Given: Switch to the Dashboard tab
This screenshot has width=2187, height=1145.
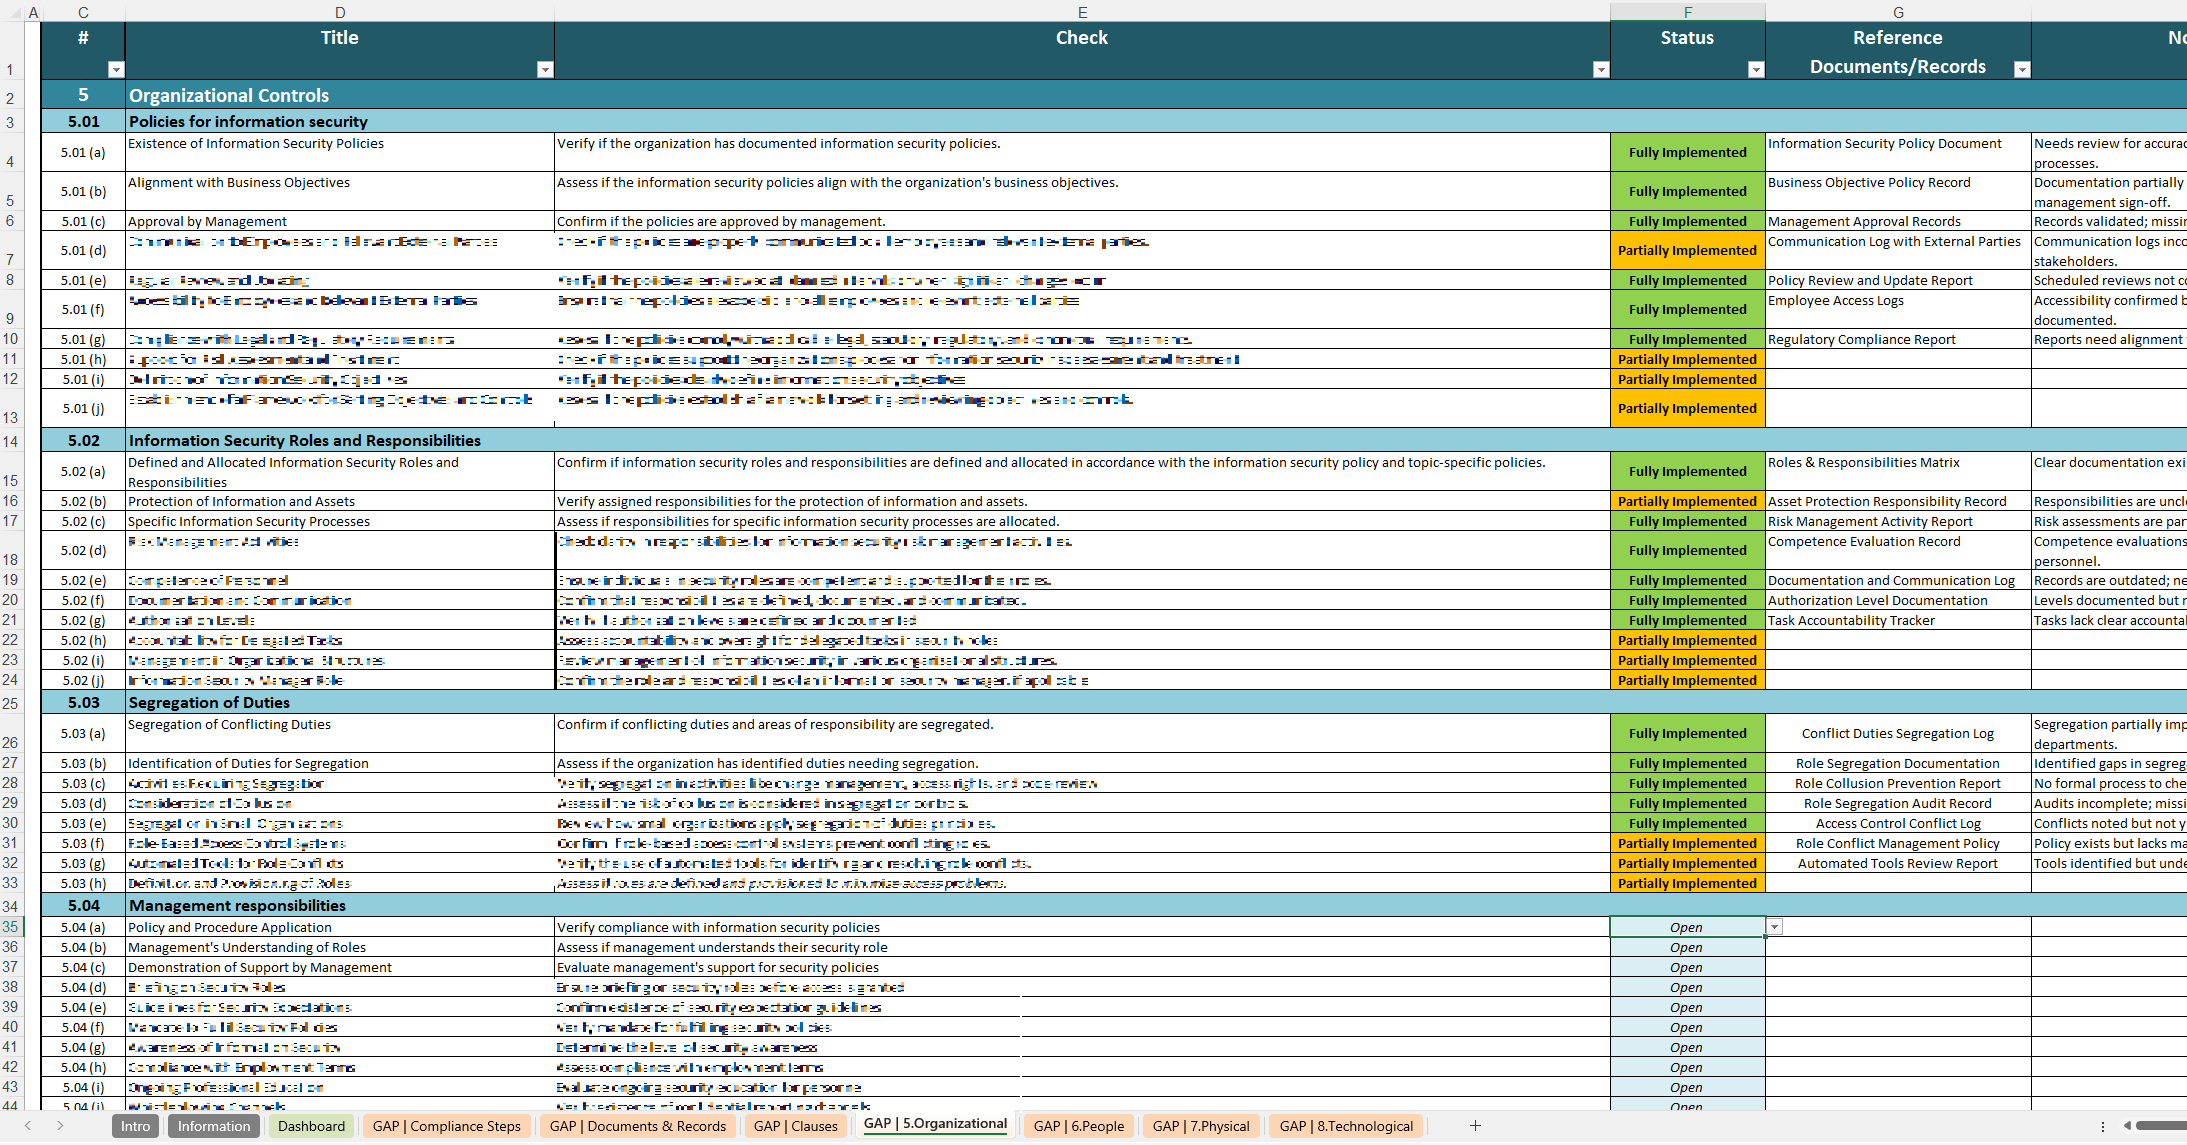Looking at the screenshot, I should pyautogui.click(x=308, y=1125).
